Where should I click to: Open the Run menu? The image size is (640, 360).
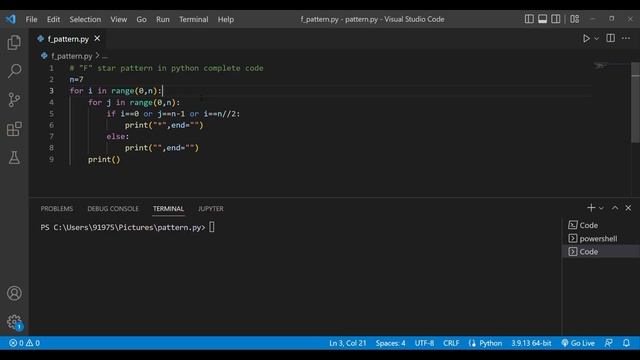pos(162,19)
